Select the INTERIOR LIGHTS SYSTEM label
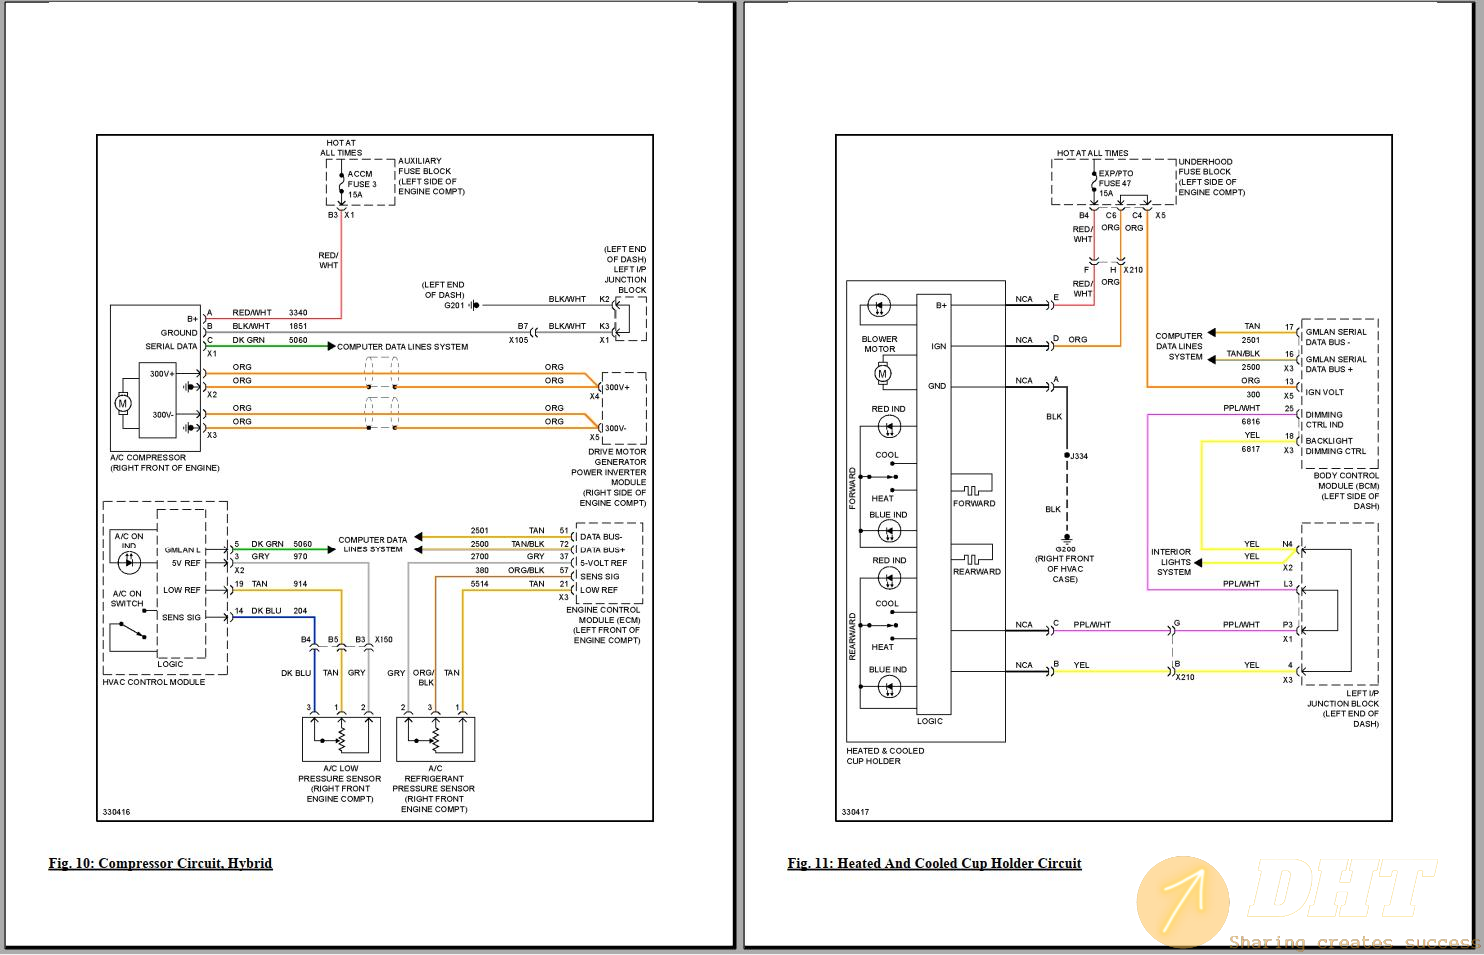Screen dimensions: 1484x955 point(1171,562)
